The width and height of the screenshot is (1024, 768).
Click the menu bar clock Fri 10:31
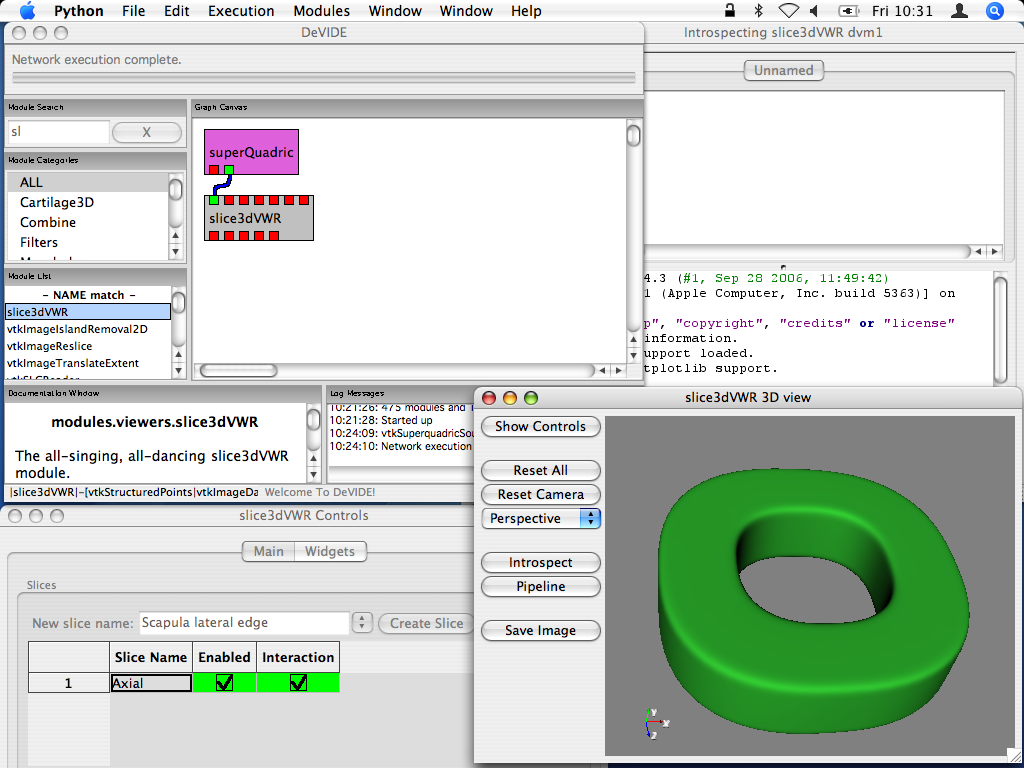(903, 10)
